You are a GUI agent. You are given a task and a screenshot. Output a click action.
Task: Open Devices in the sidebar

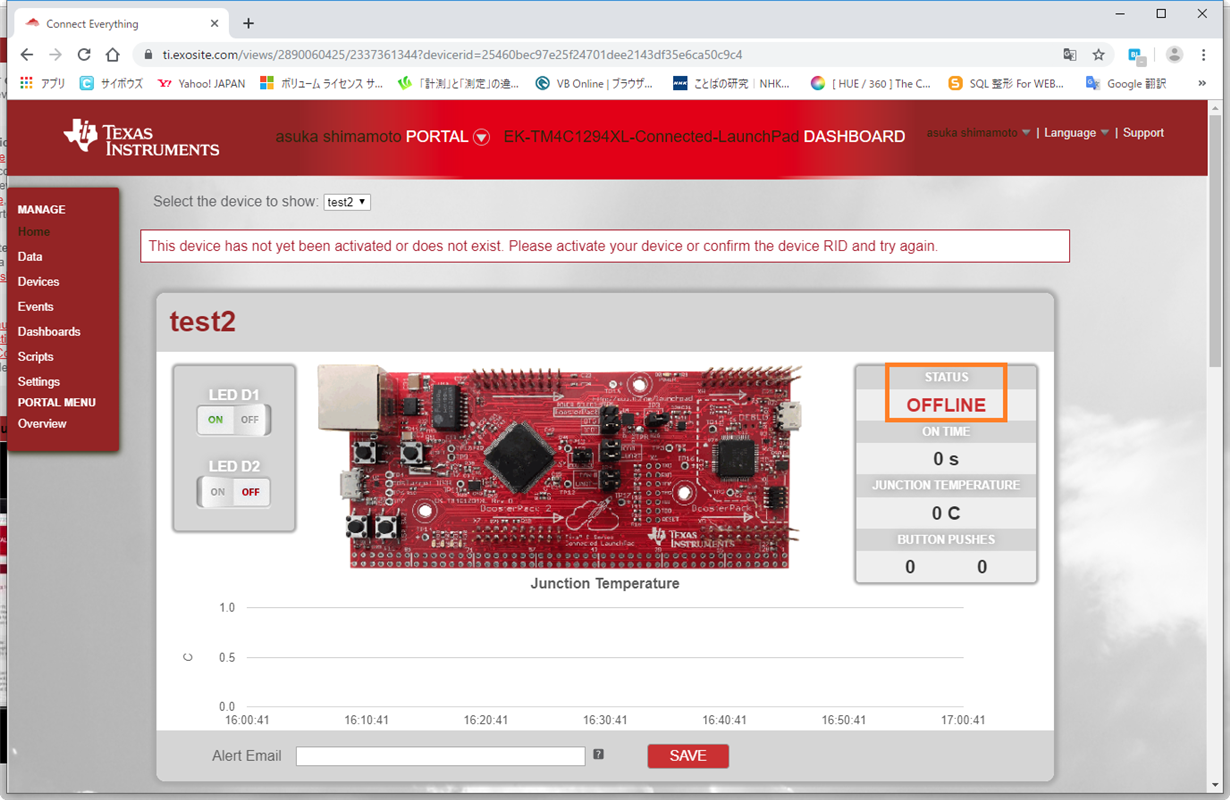[38, 282]
